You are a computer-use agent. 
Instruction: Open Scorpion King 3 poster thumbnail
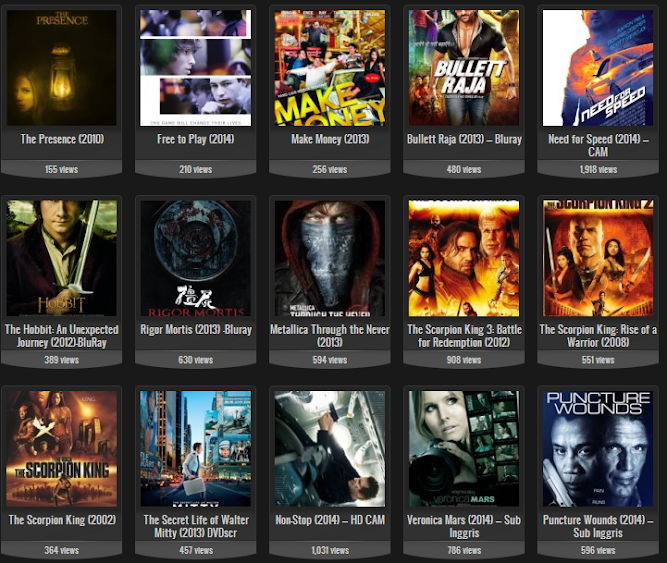tap(464, 258)
